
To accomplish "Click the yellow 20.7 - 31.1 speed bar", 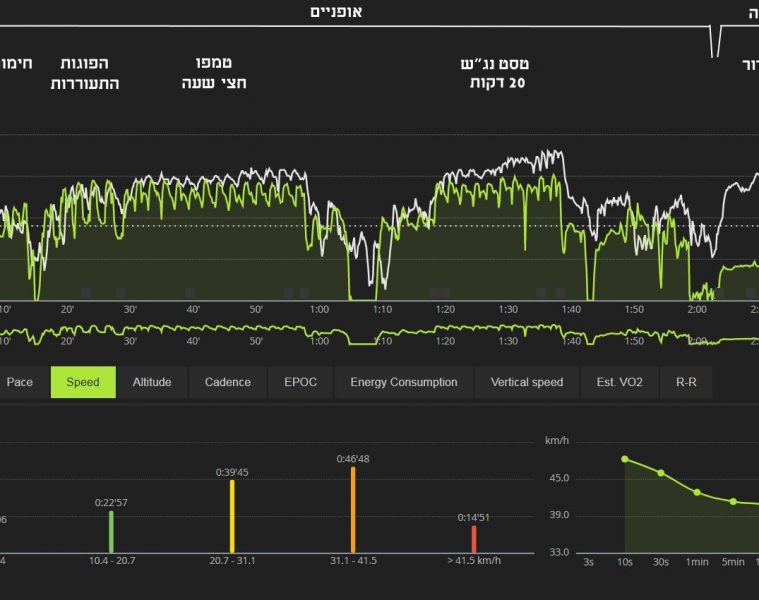I will [x=232, y=516].
